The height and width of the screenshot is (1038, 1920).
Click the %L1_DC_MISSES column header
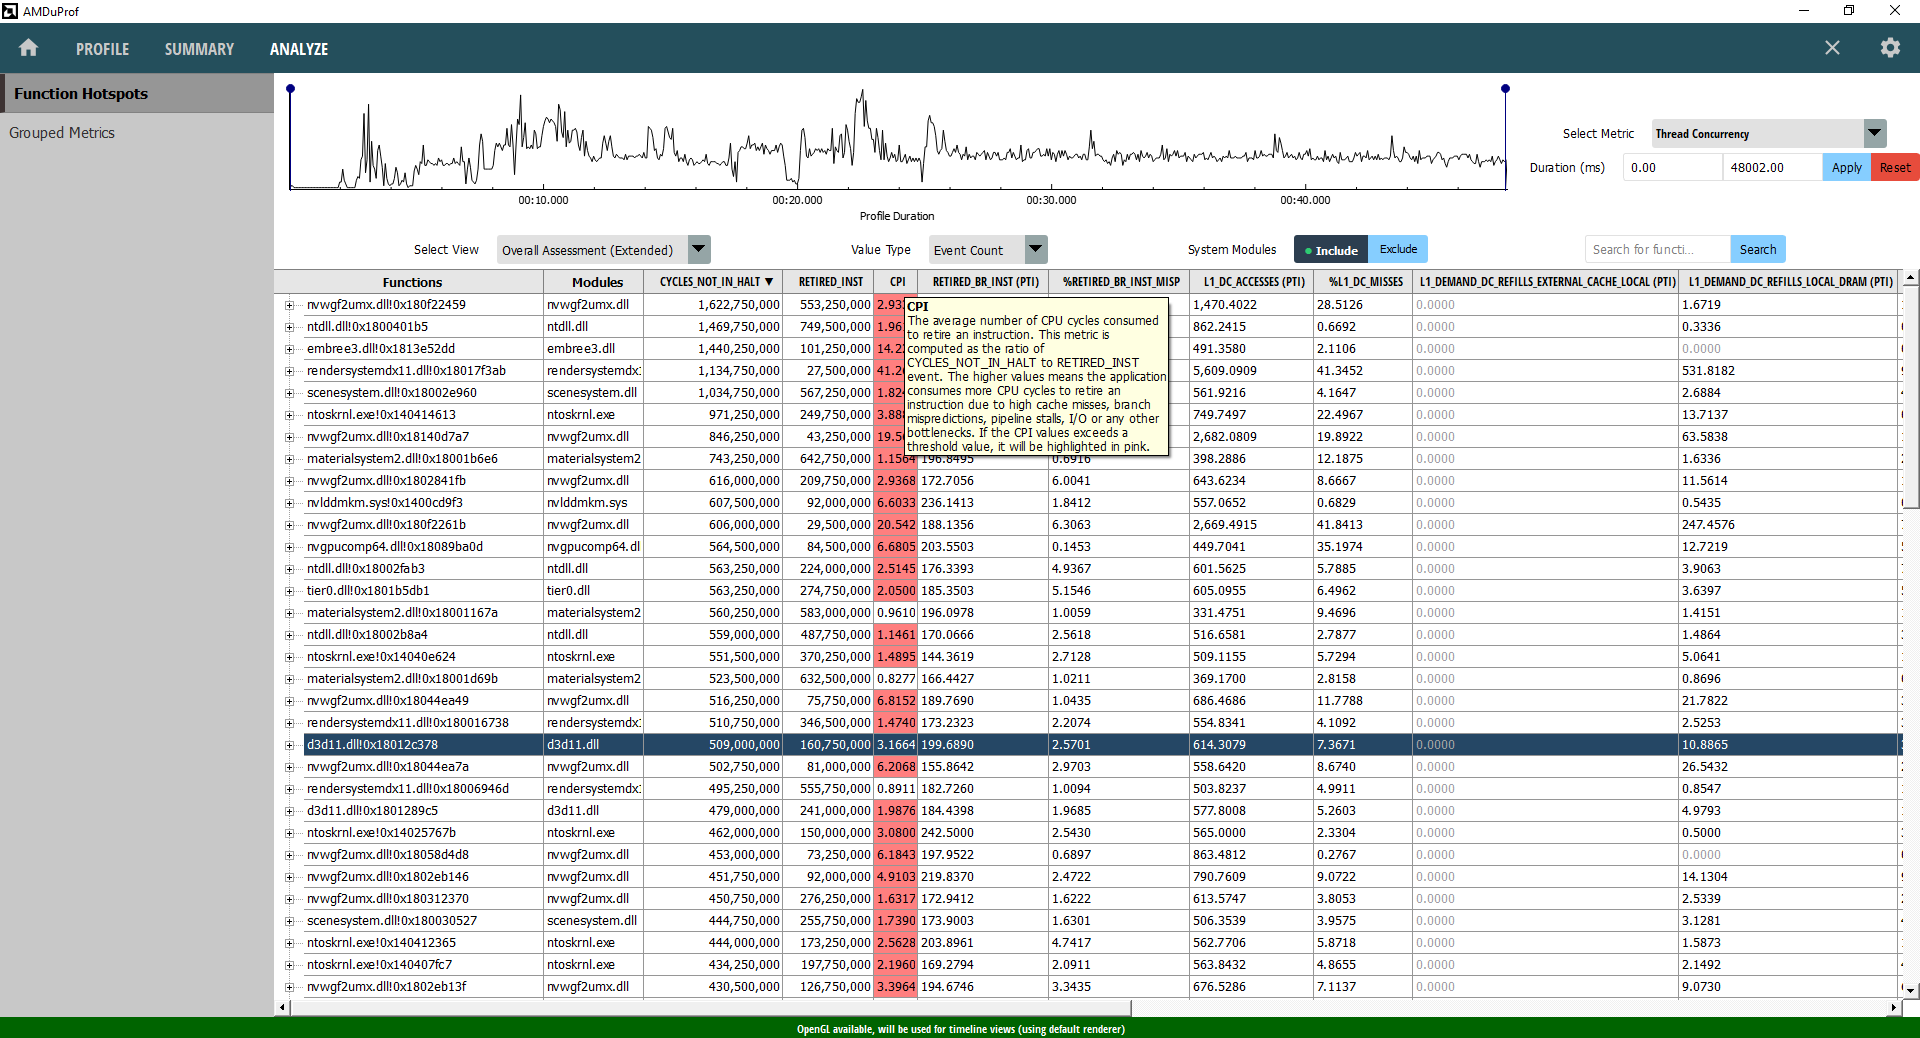(1365, 282)
